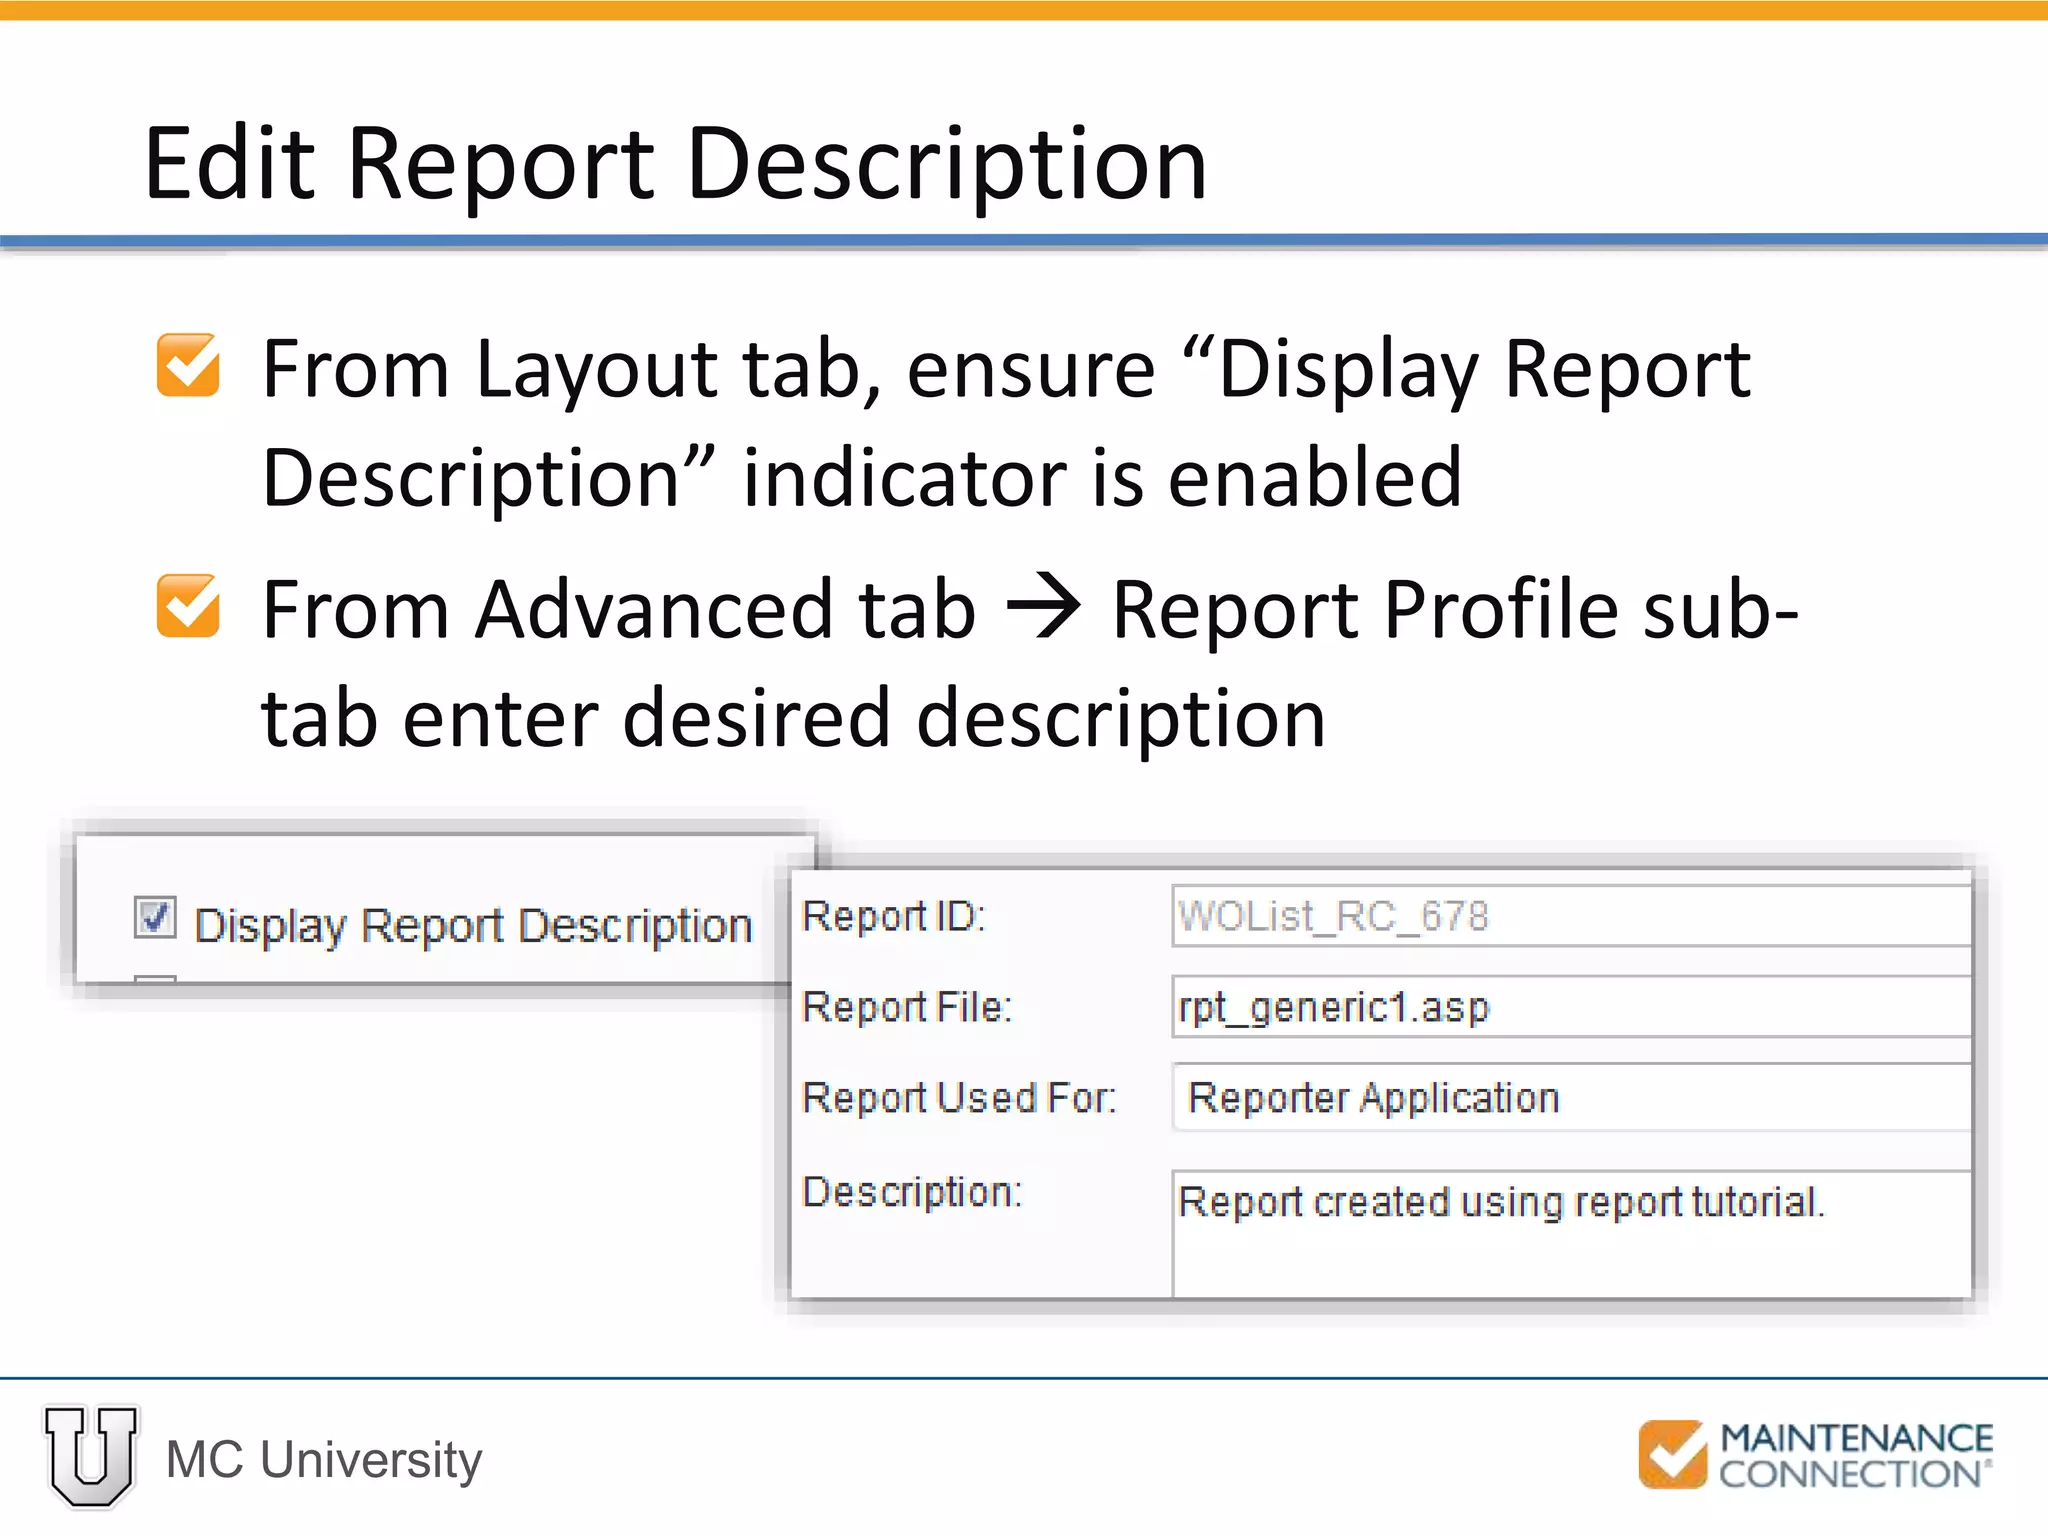Click the 'Display Report Description' label

click(x=473, y=926)
